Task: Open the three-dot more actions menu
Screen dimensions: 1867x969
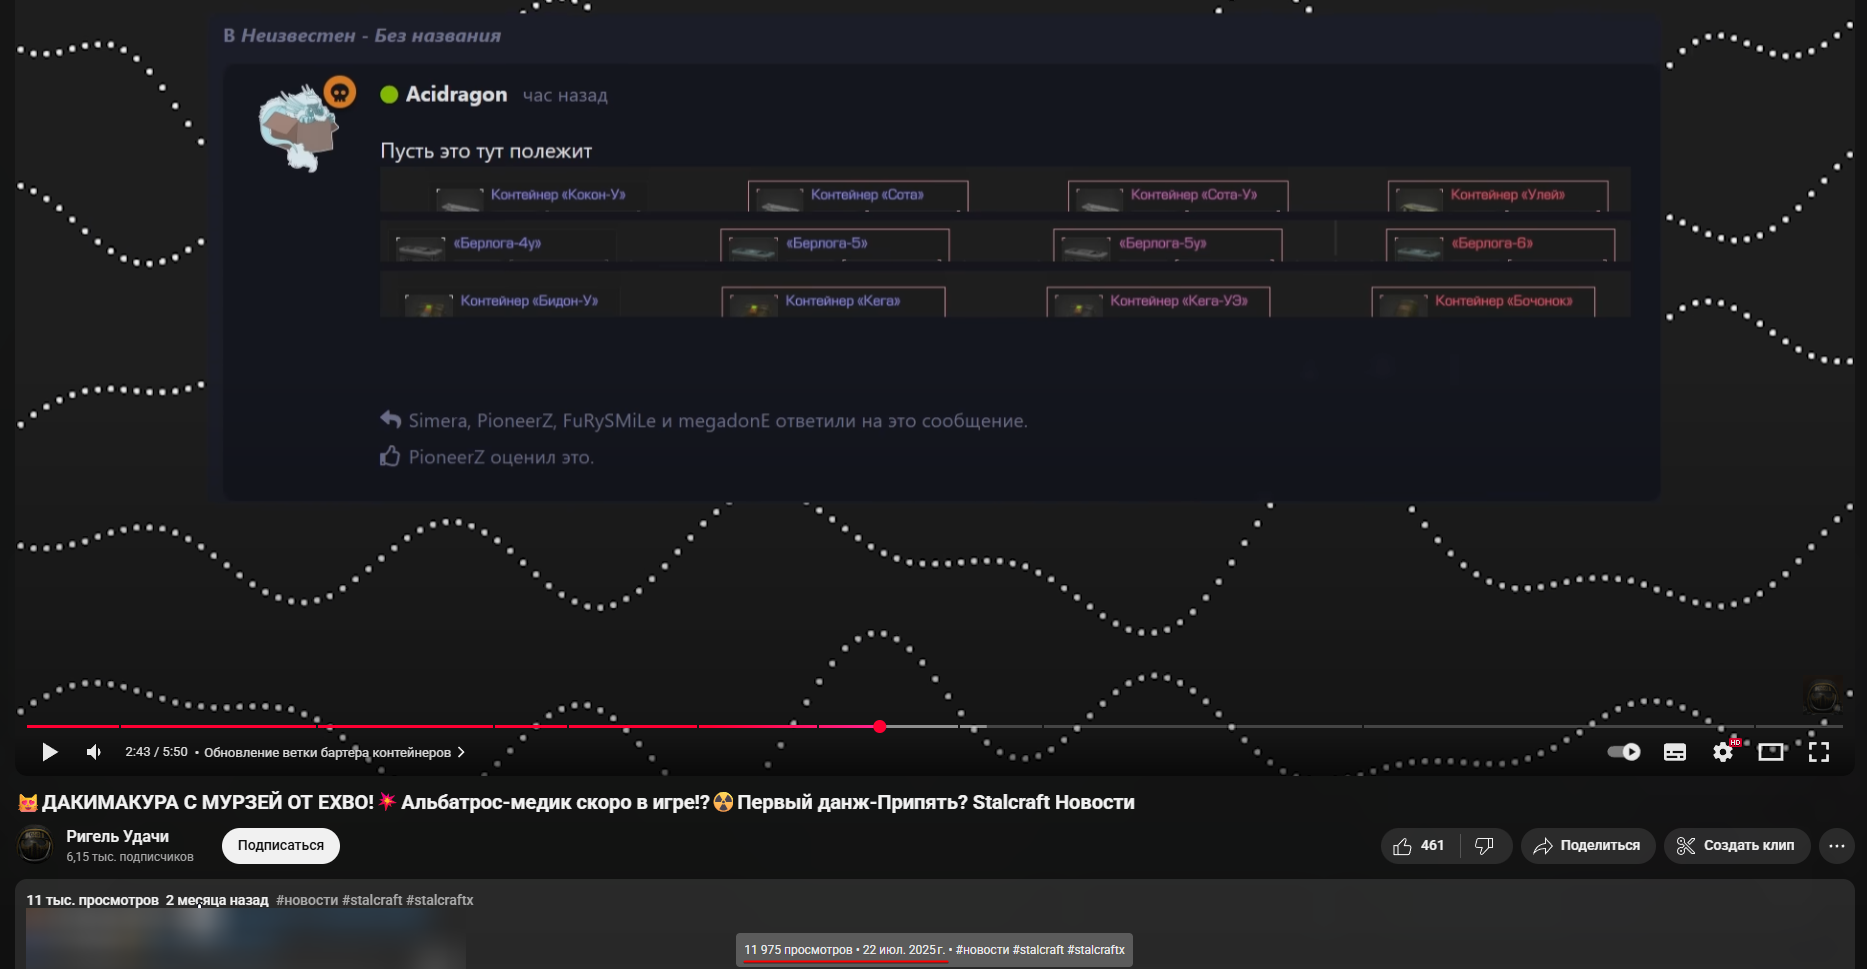Action: tap(1836, 846)
